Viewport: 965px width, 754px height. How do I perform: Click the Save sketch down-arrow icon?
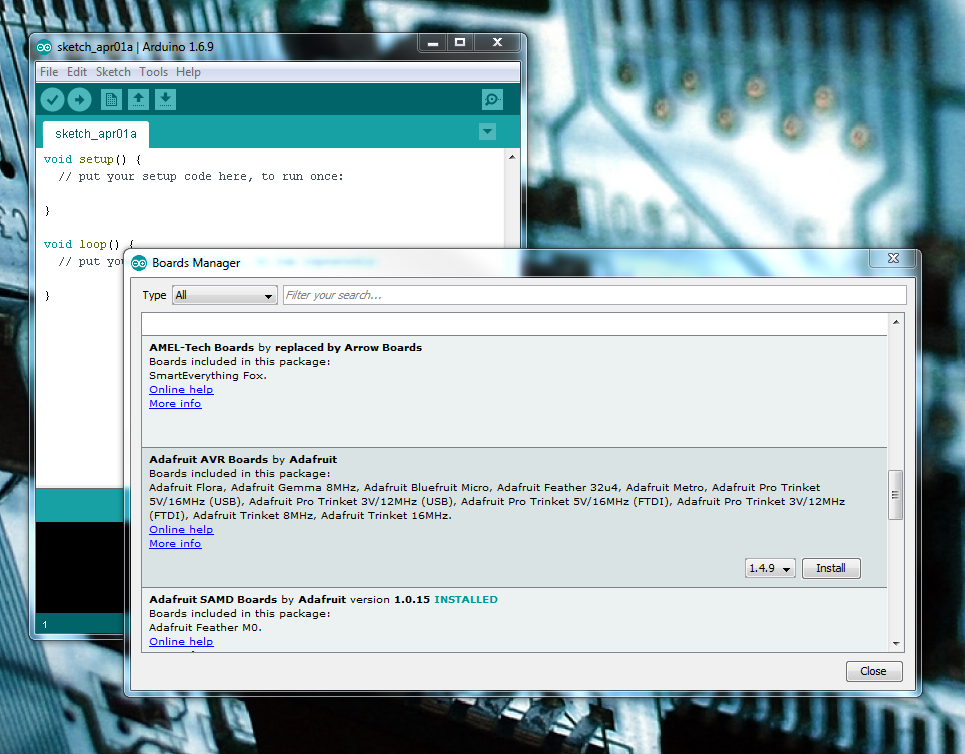[166, 100]
